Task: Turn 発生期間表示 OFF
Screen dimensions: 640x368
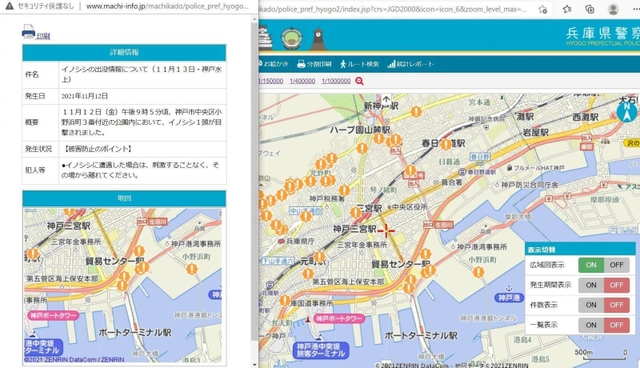Action: (617, 285)
